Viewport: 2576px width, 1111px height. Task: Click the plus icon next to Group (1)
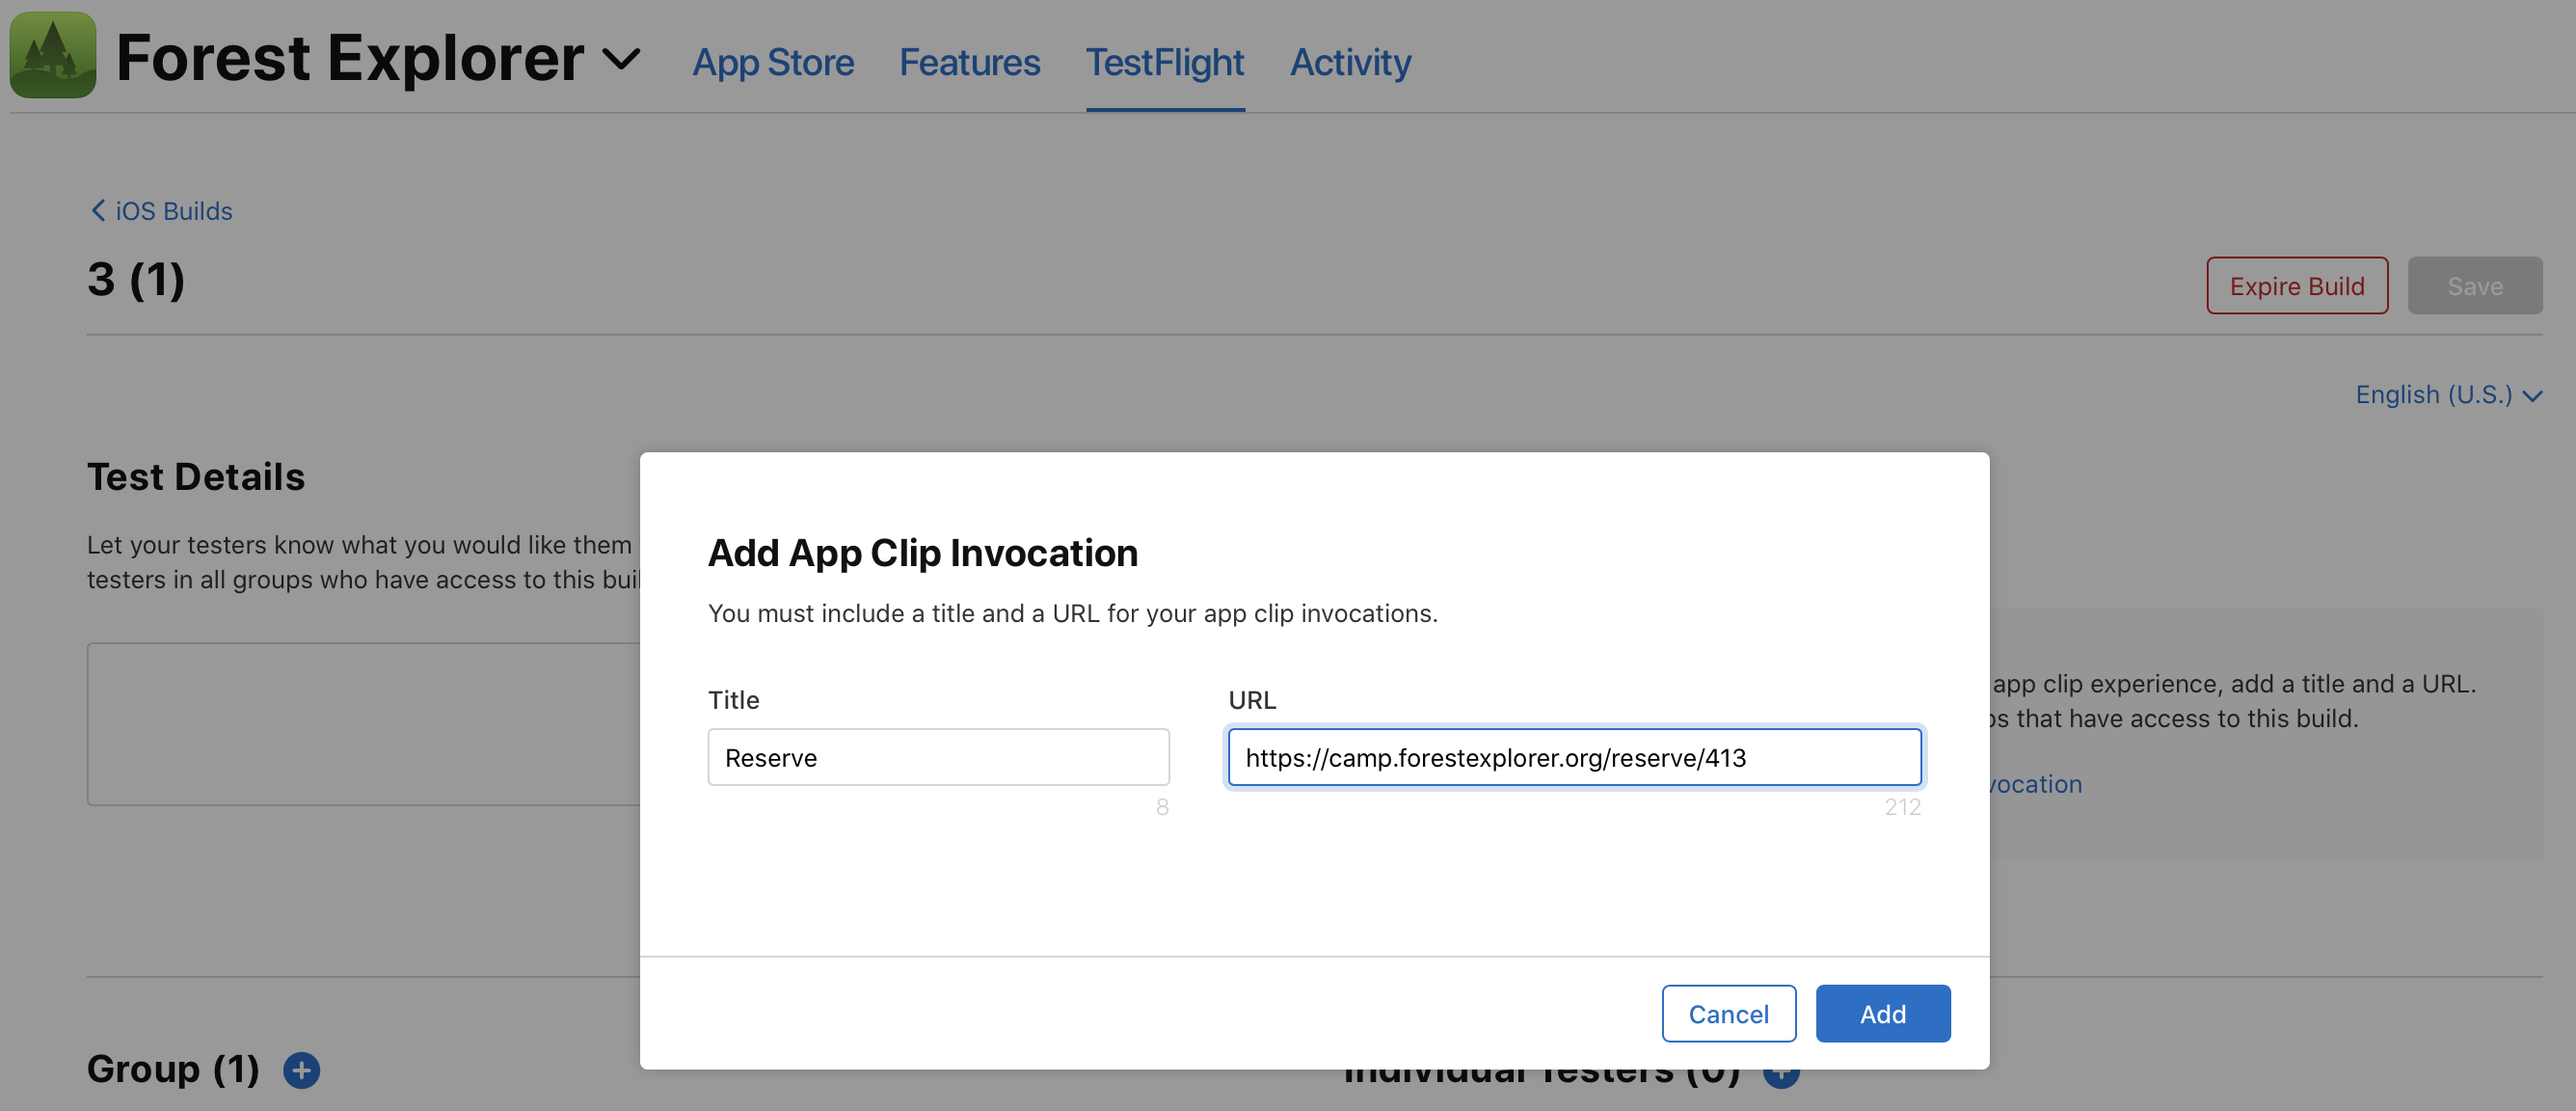point(302,1070)
